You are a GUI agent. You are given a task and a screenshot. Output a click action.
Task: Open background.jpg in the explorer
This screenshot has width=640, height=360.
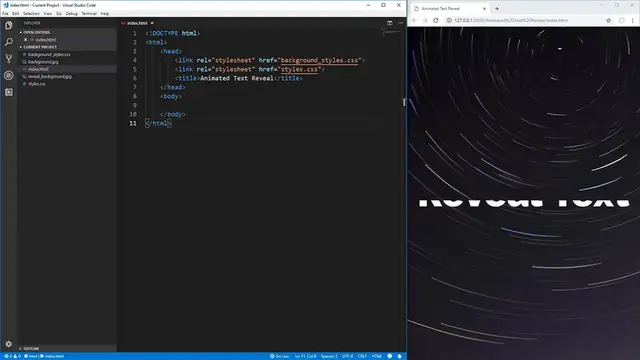[43, 62]
